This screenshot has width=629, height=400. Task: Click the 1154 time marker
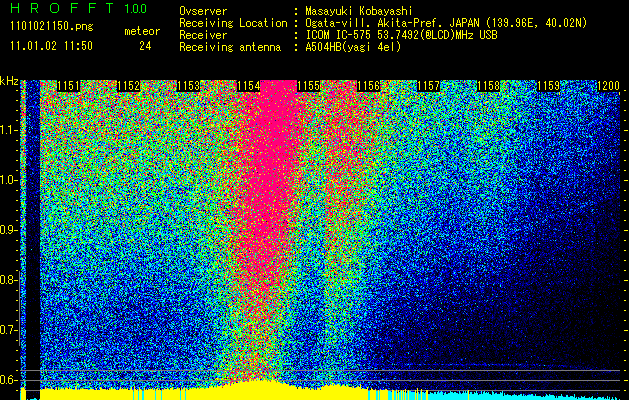point(249,86)
